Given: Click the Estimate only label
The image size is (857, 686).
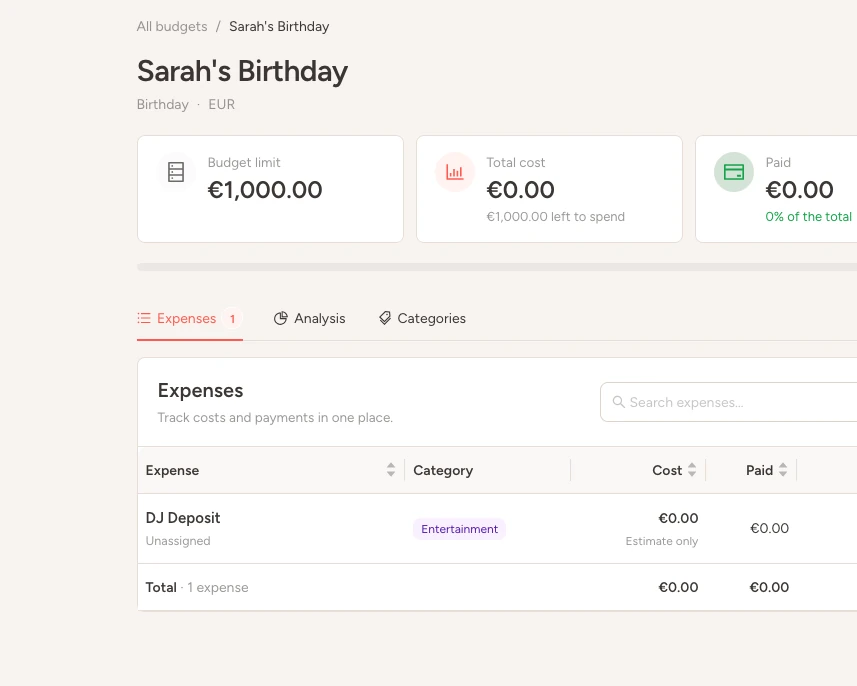Looking at the screenshot, I should click(662, 541).
